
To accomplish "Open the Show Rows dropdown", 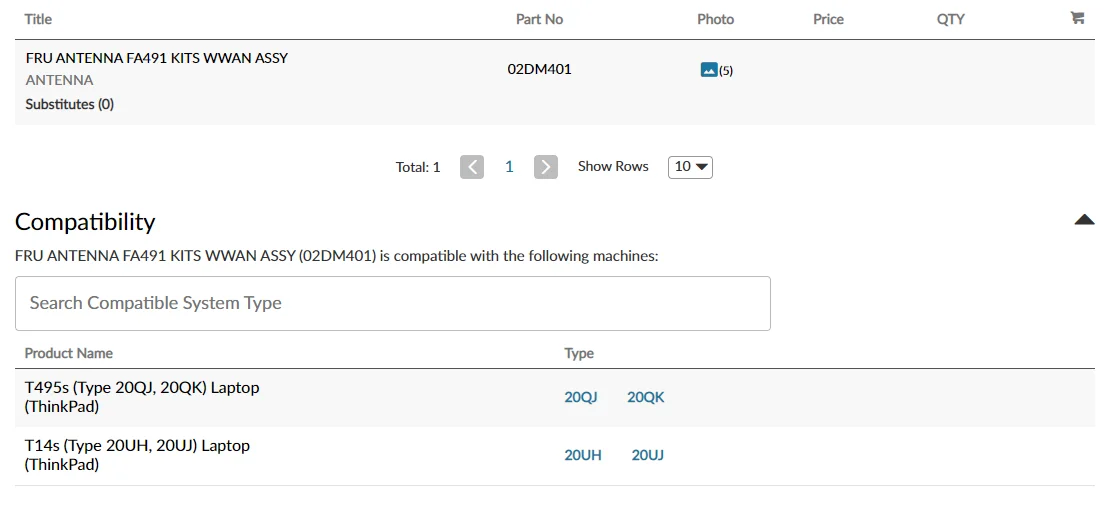I will tap(690, 167).
